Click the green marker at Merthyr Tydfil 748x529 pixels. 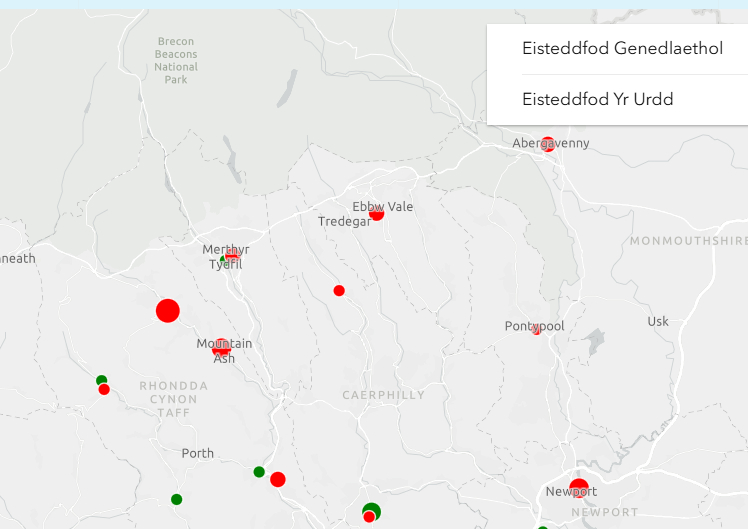click(x=223, y=260)
